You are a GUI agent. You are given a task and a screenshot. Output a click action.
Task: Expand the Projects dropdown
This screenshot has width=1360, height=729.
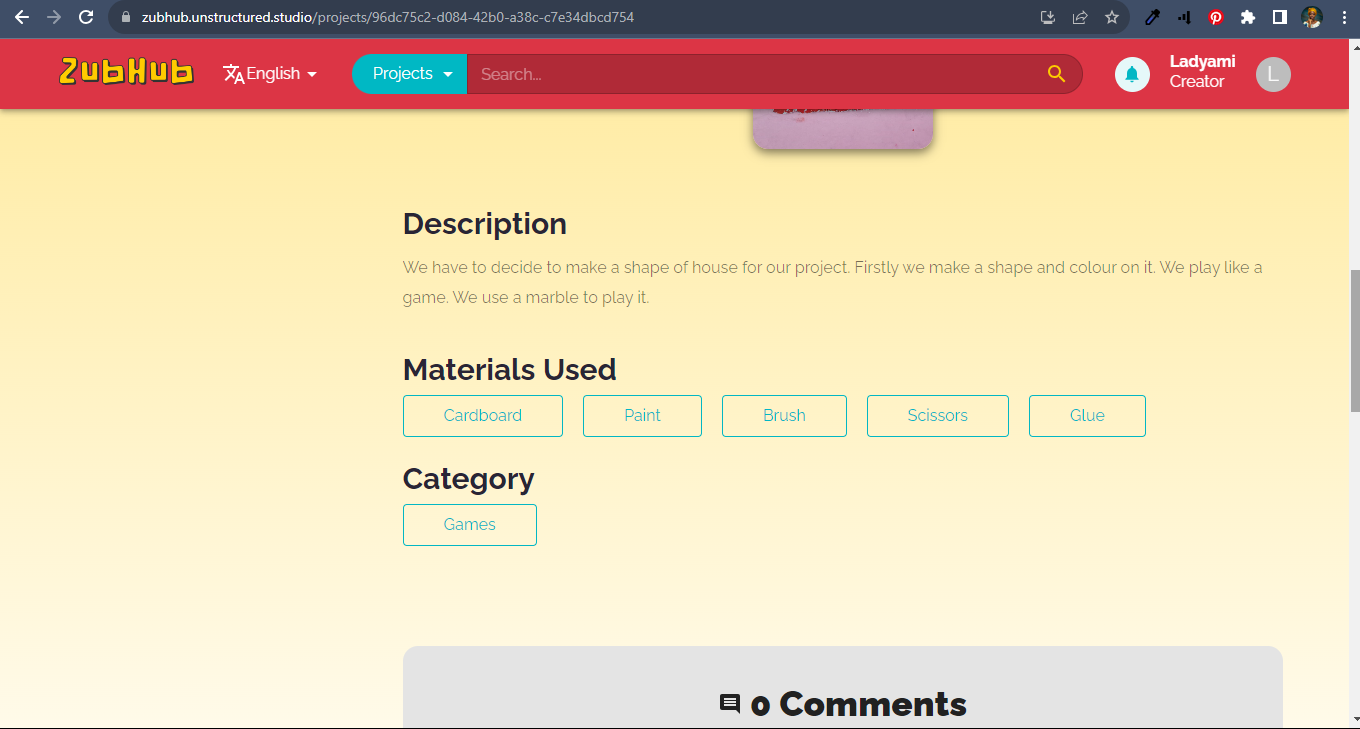(409, 73)
